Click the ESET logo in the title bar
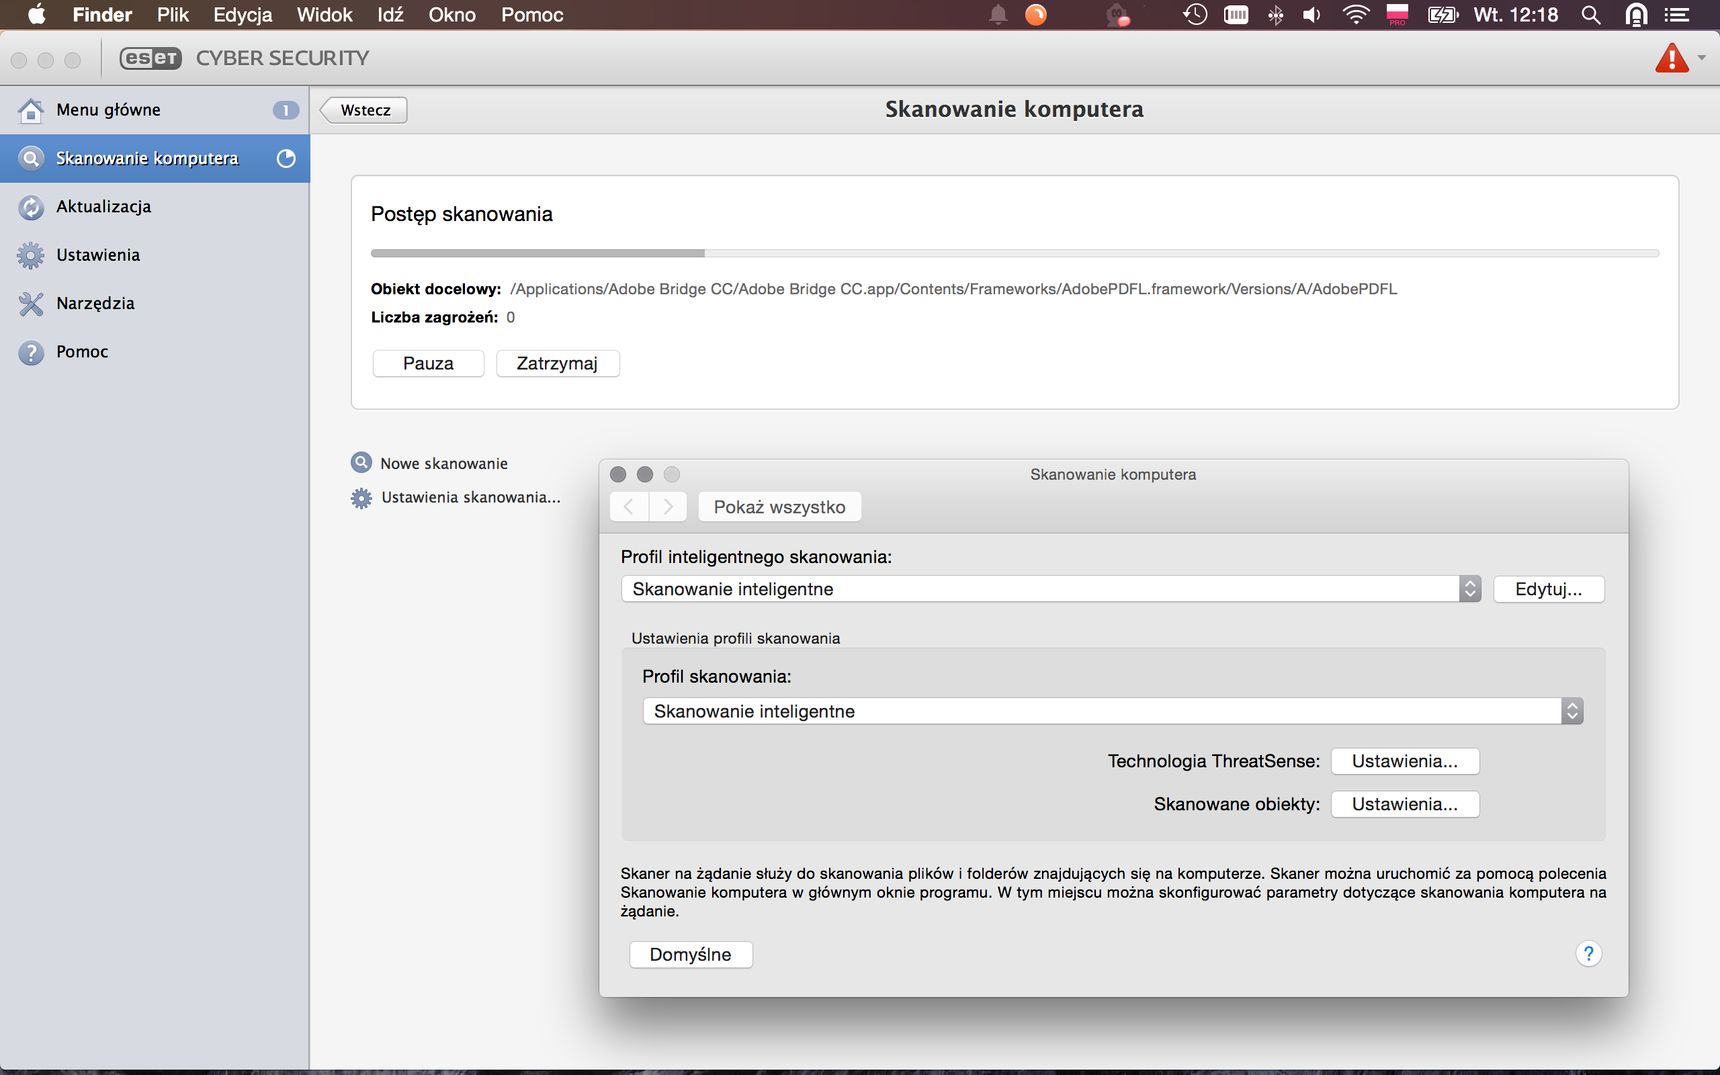 tap(150, 58)
